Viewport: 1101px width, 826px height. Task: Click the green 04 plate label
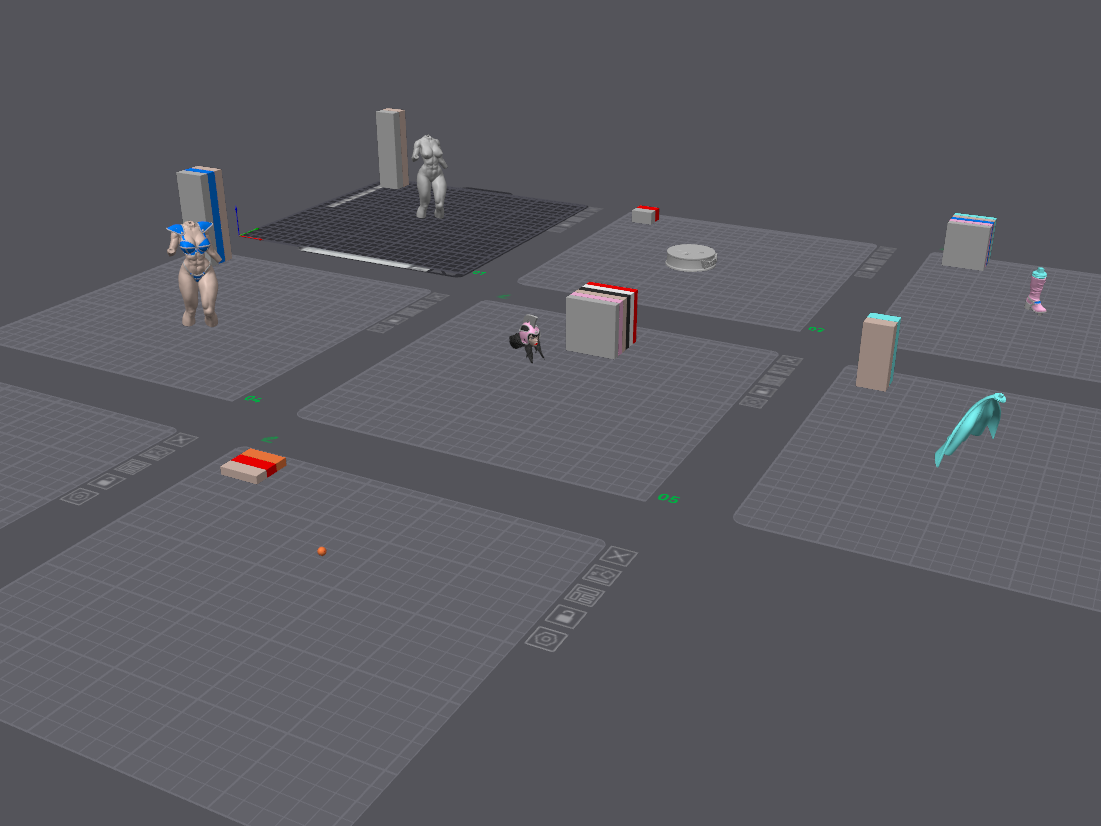pos(253,399)
